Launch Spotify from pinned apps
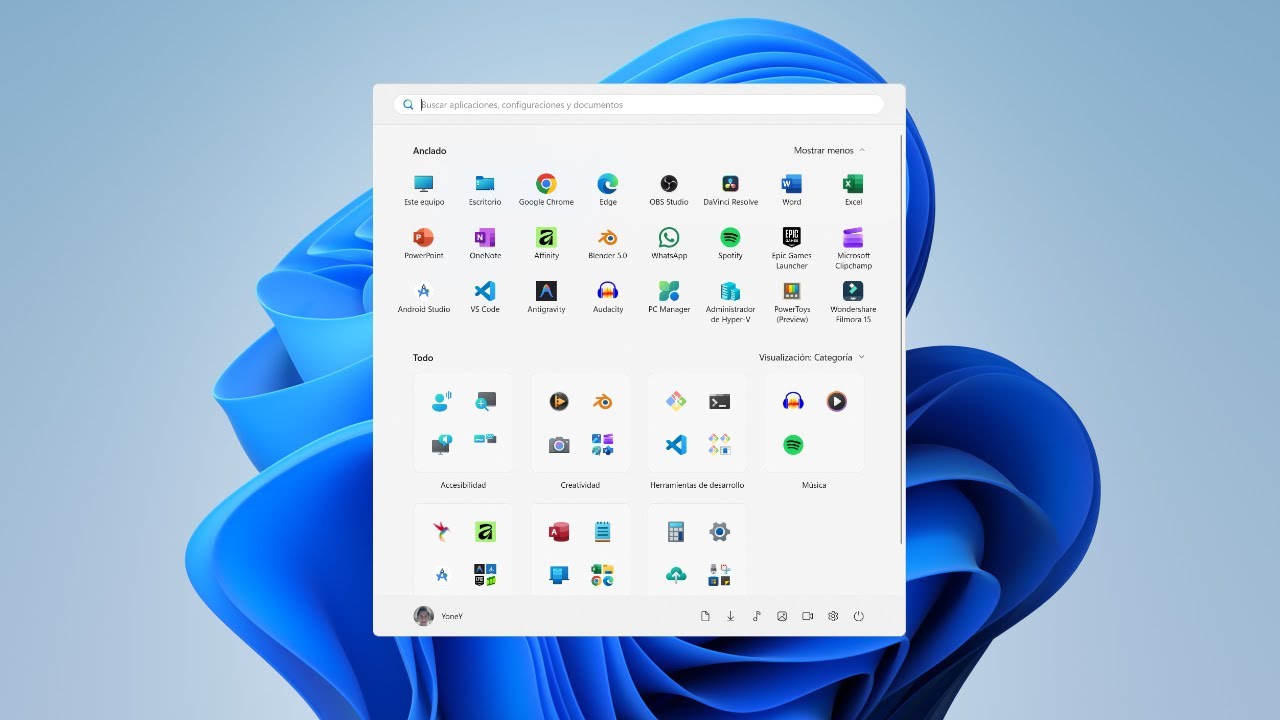Image resolution: width=1280 pixels, height=720 pixels. coord(731,243)
